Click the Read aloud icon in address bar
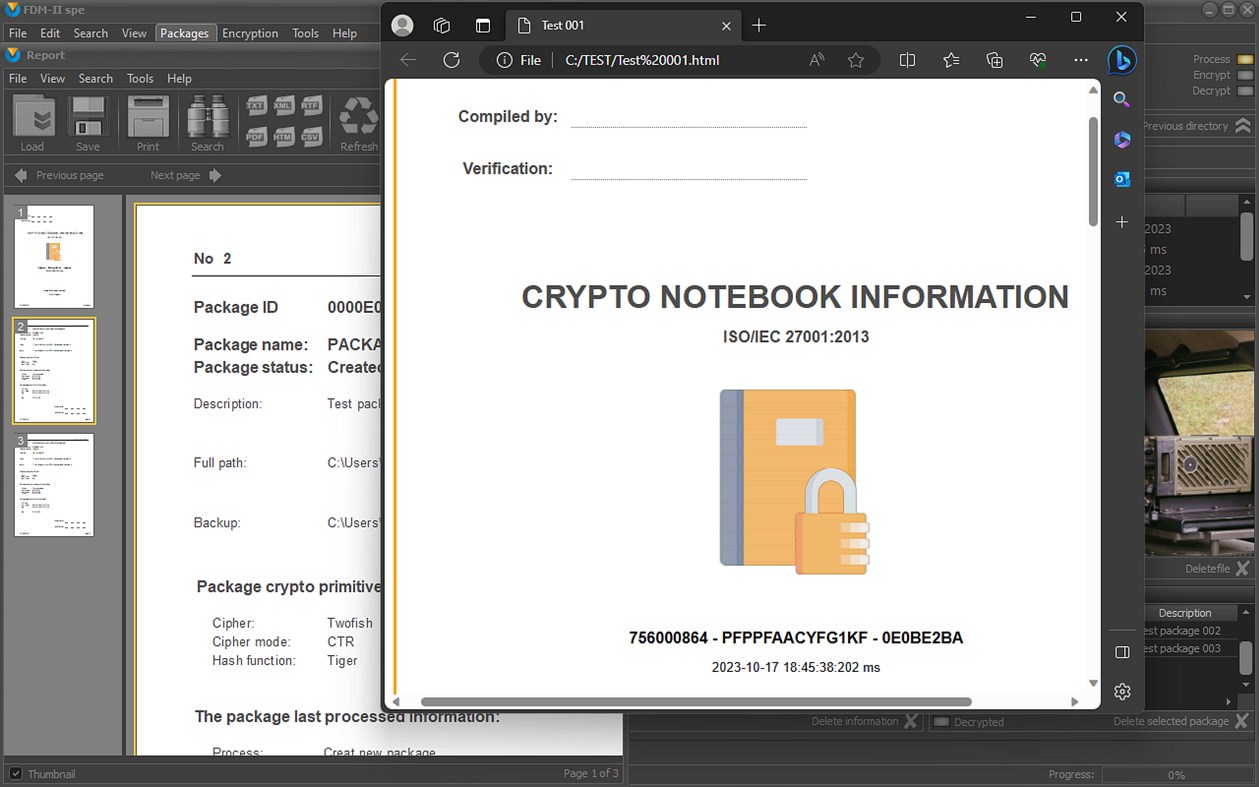This screenshot has height=787, width=1259. [817, 60]
